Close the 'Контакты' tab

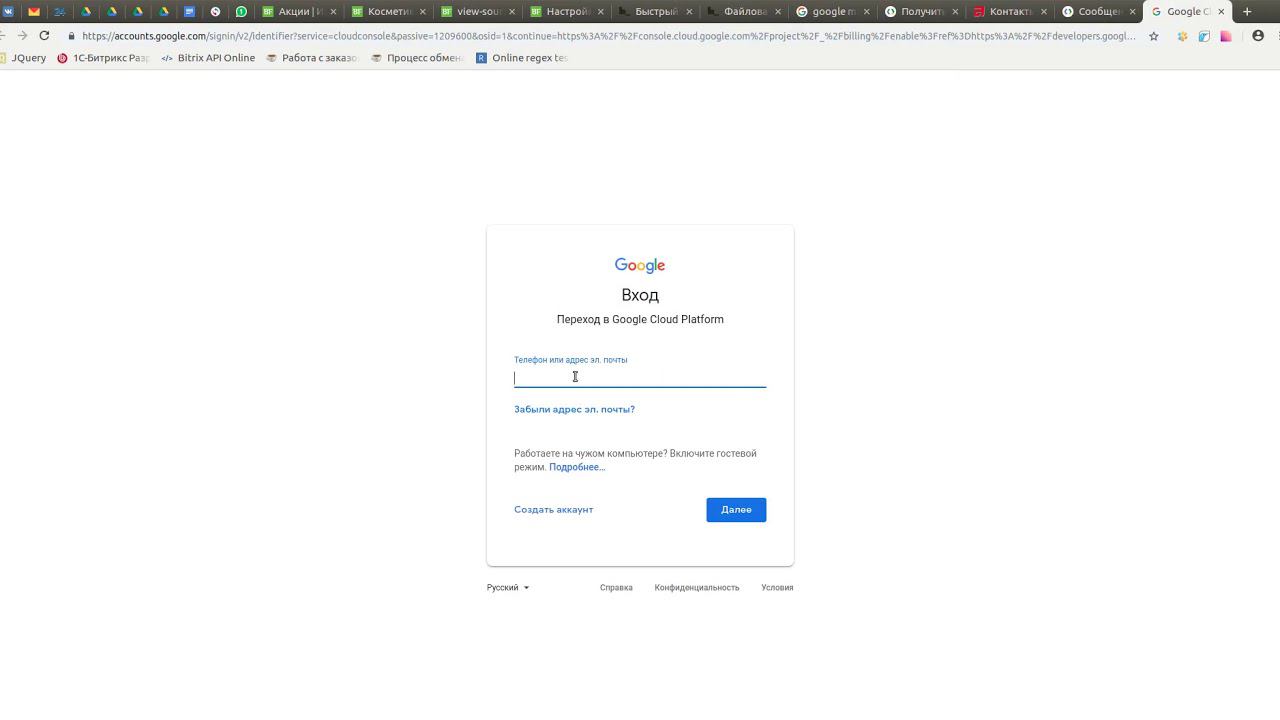[x=1043, y=12]
